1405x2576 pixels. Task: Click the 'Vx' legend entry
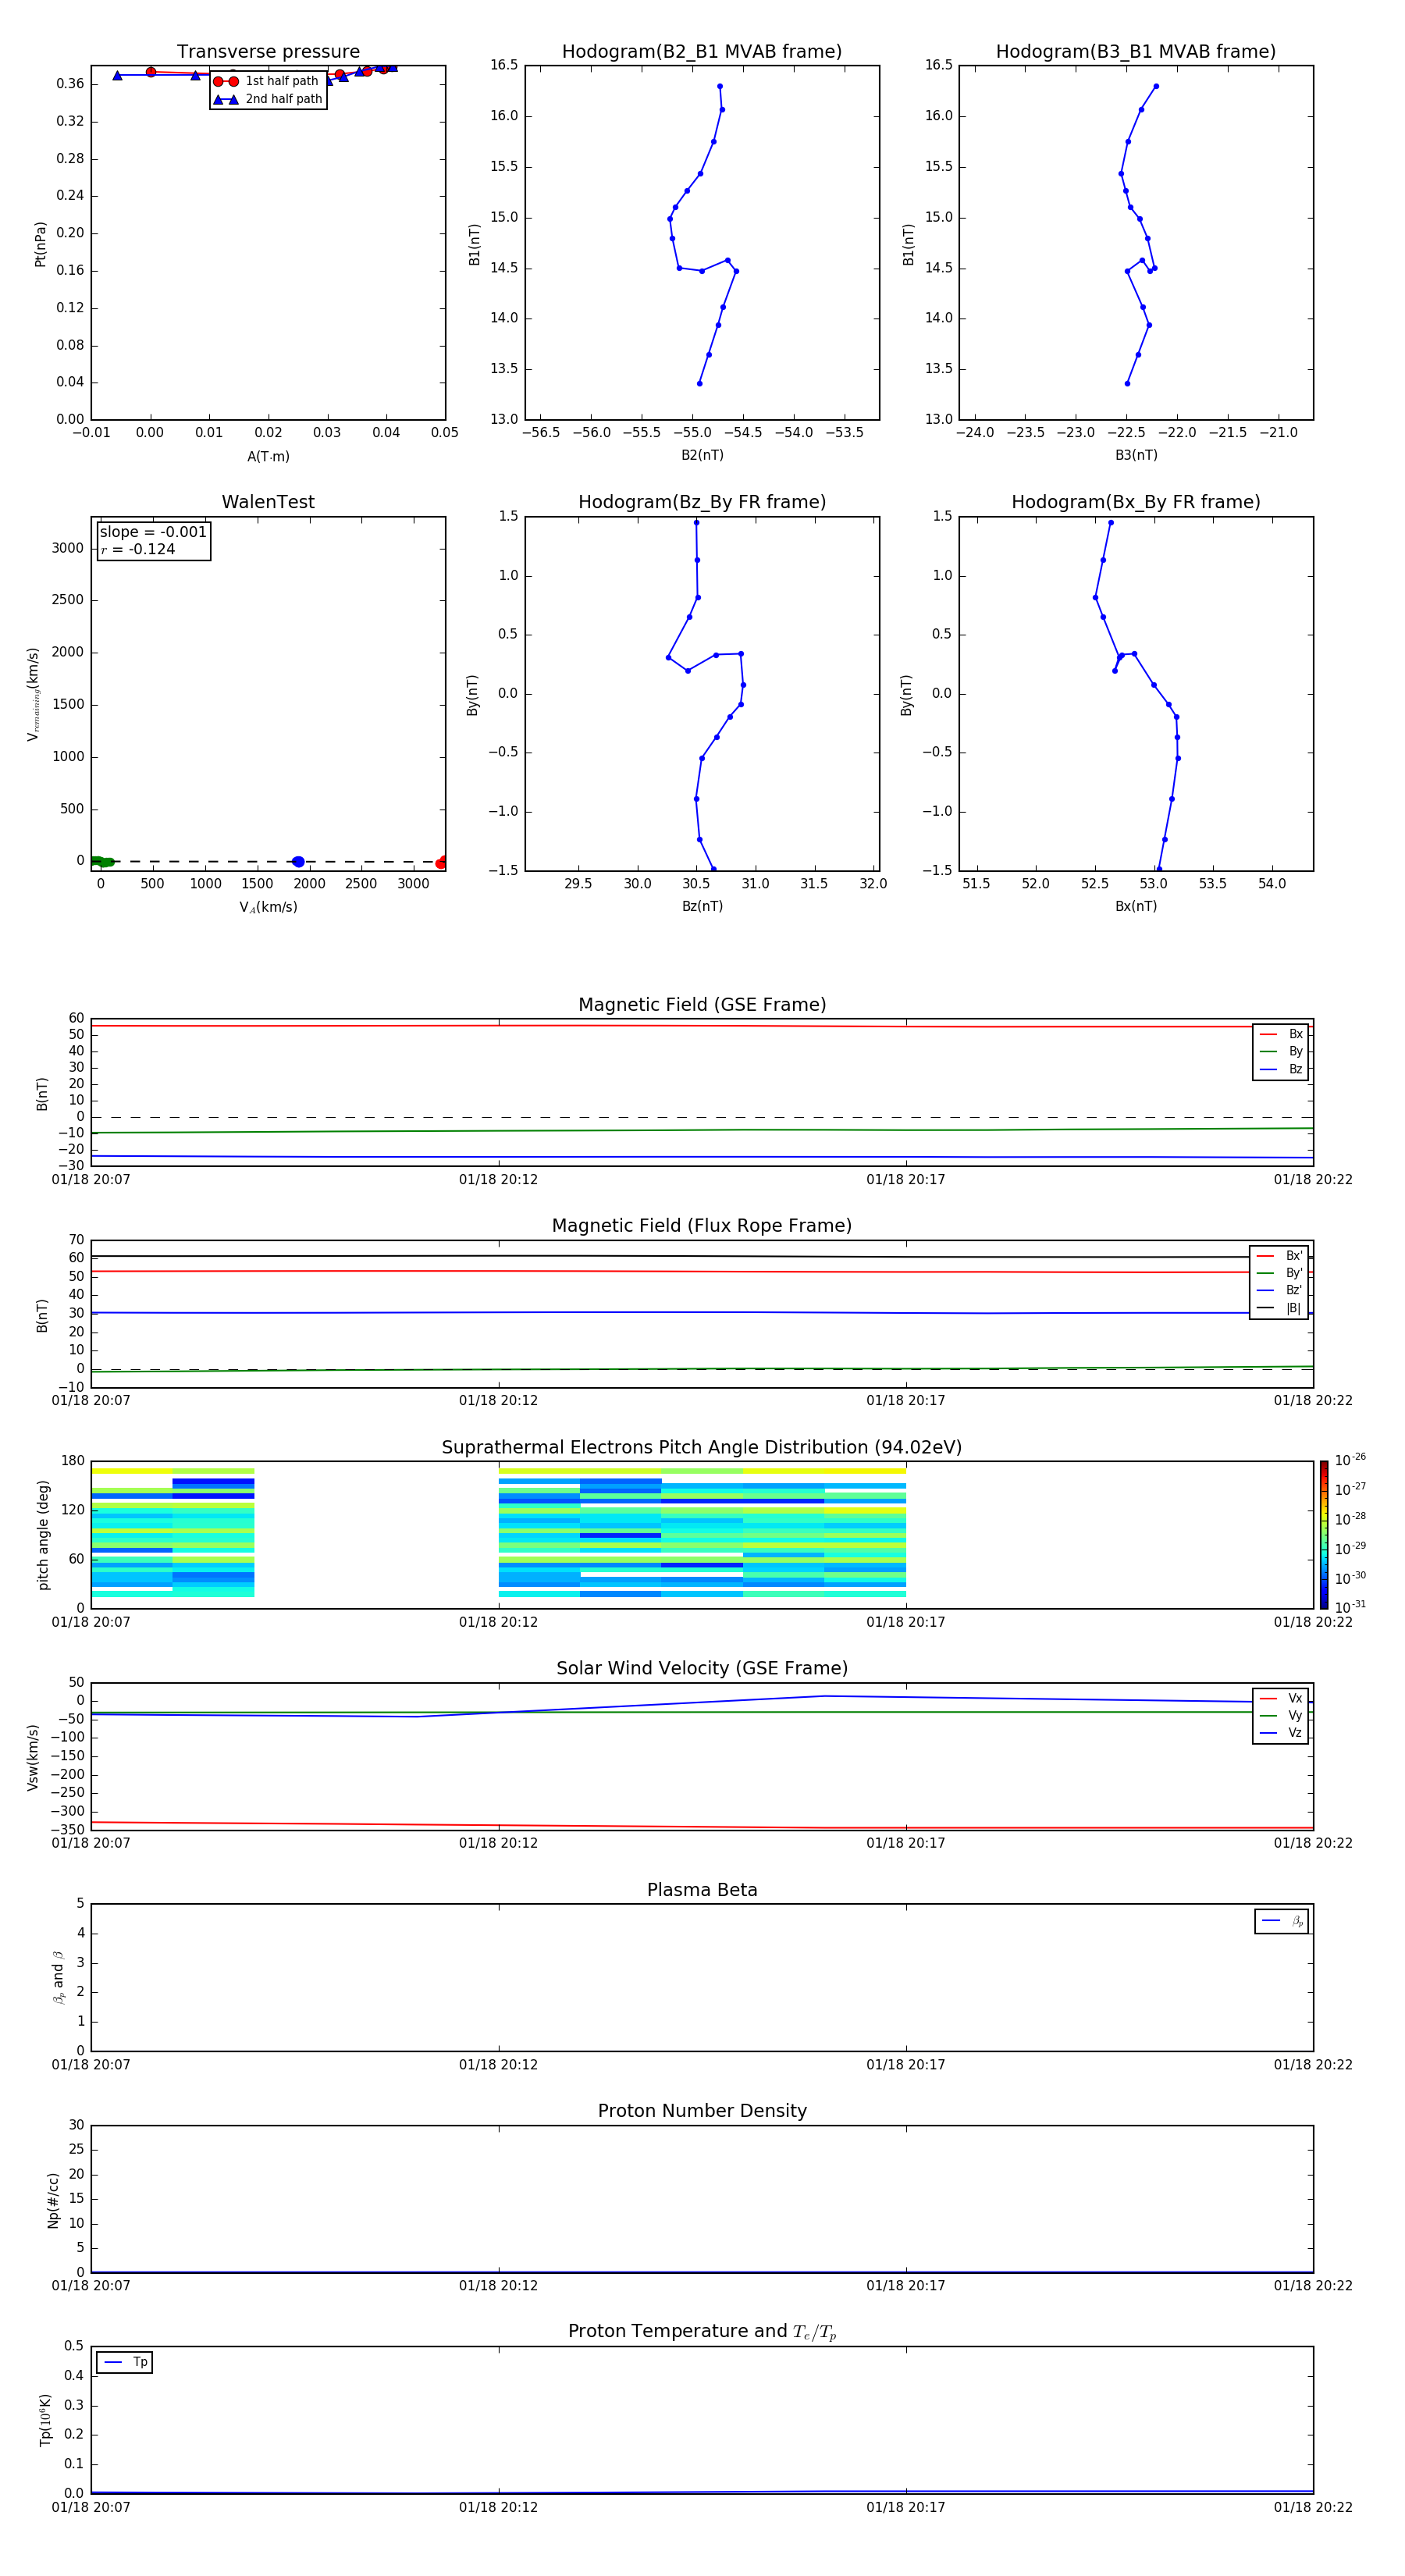click(x=1281, y=1698)
